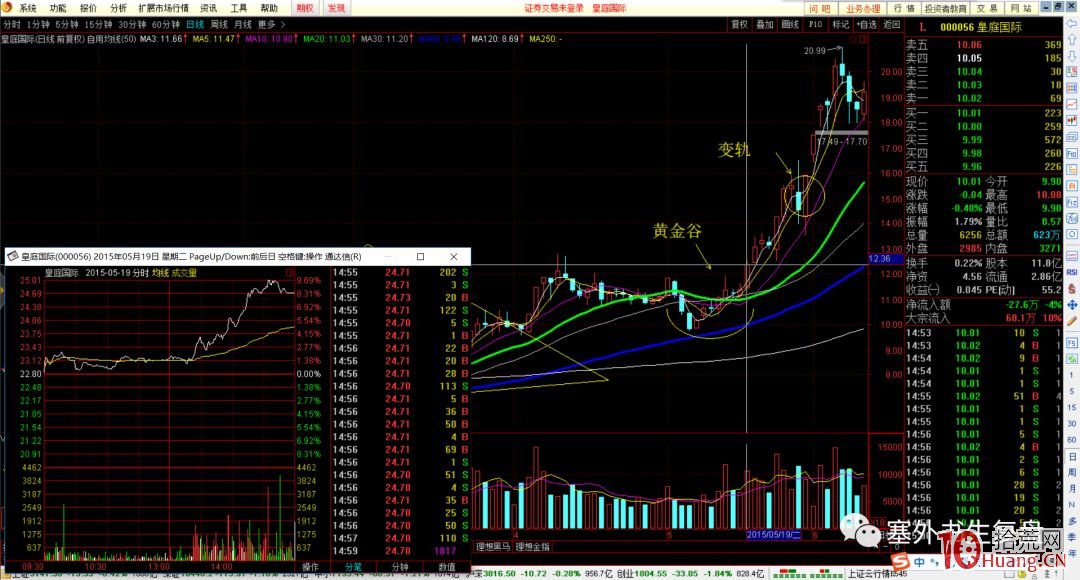The height and width of the screenshot is (580, 1080).
Task: Switch chart to 15分钟 period
Action: point(98,24)
